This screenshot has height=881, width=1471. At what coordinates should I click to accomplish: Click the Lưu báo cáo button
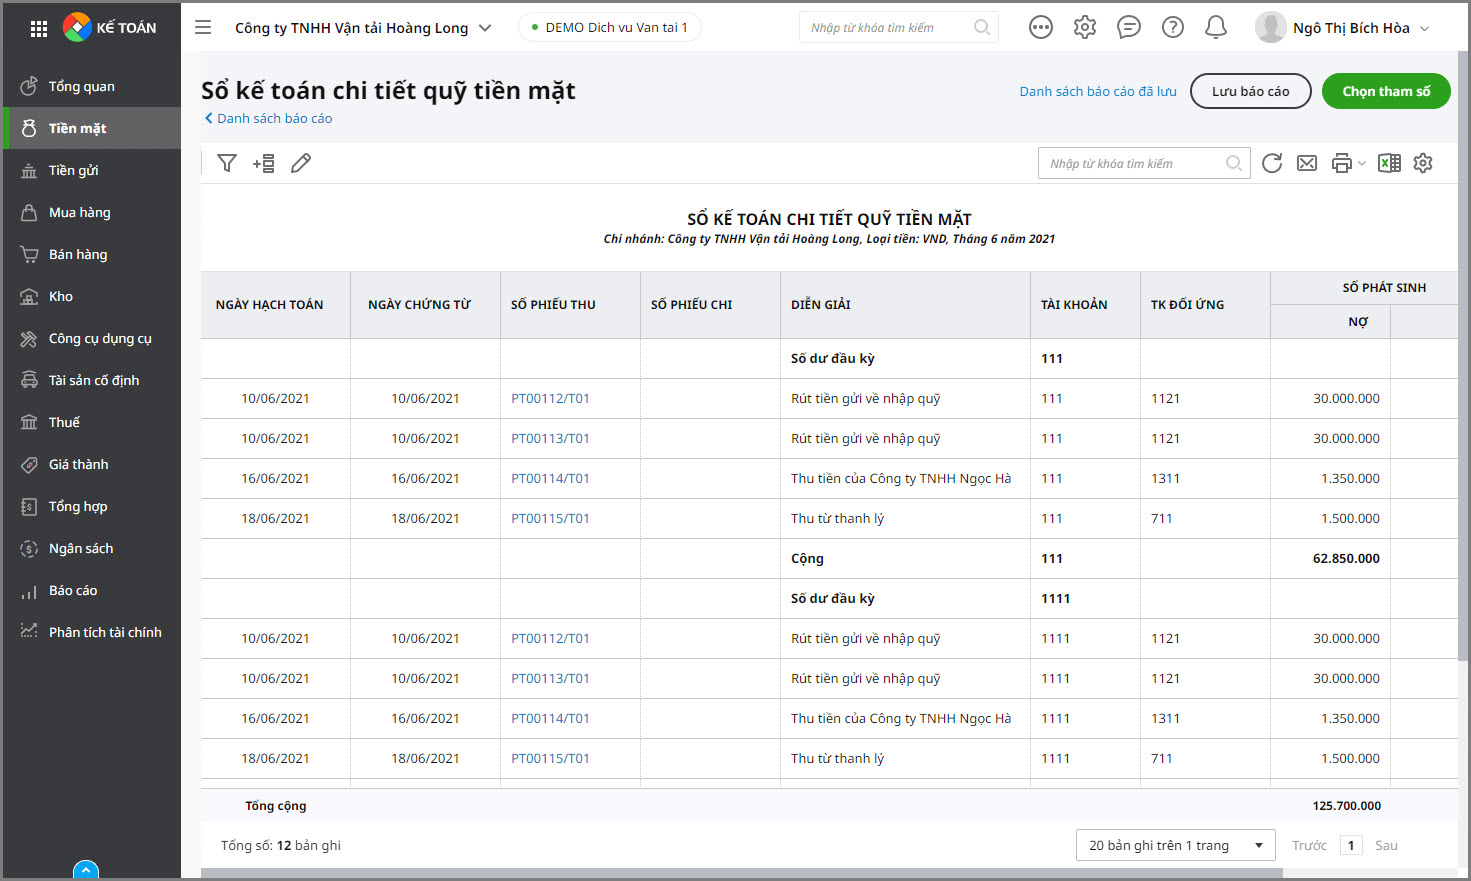1250,91
